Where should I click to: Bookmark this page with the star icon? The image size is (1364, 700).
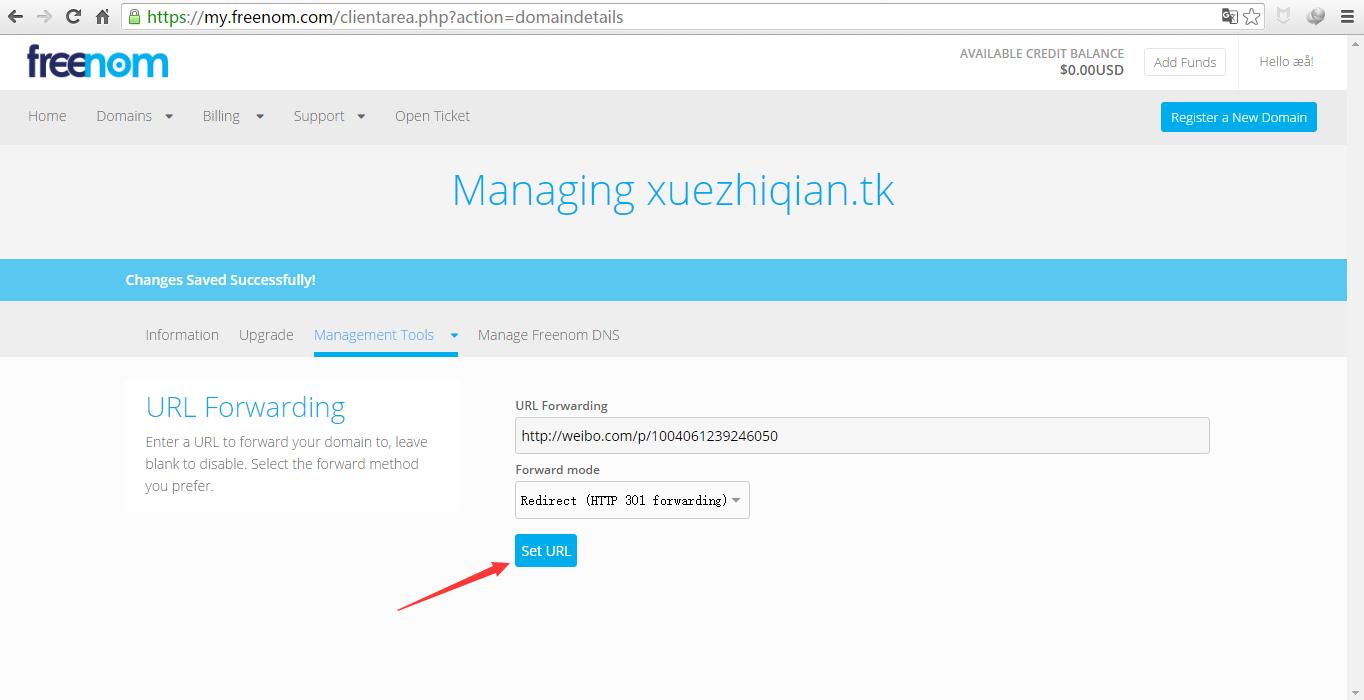click(x=1252, y=17)
